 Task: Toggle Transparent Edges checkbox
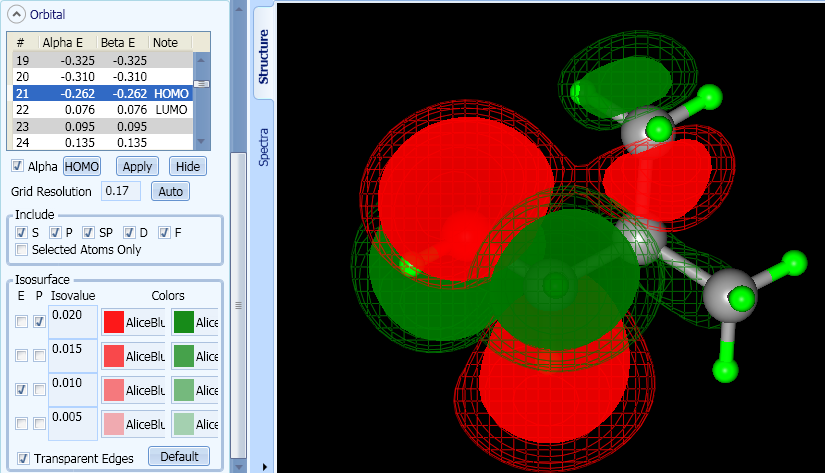(23, 458)
